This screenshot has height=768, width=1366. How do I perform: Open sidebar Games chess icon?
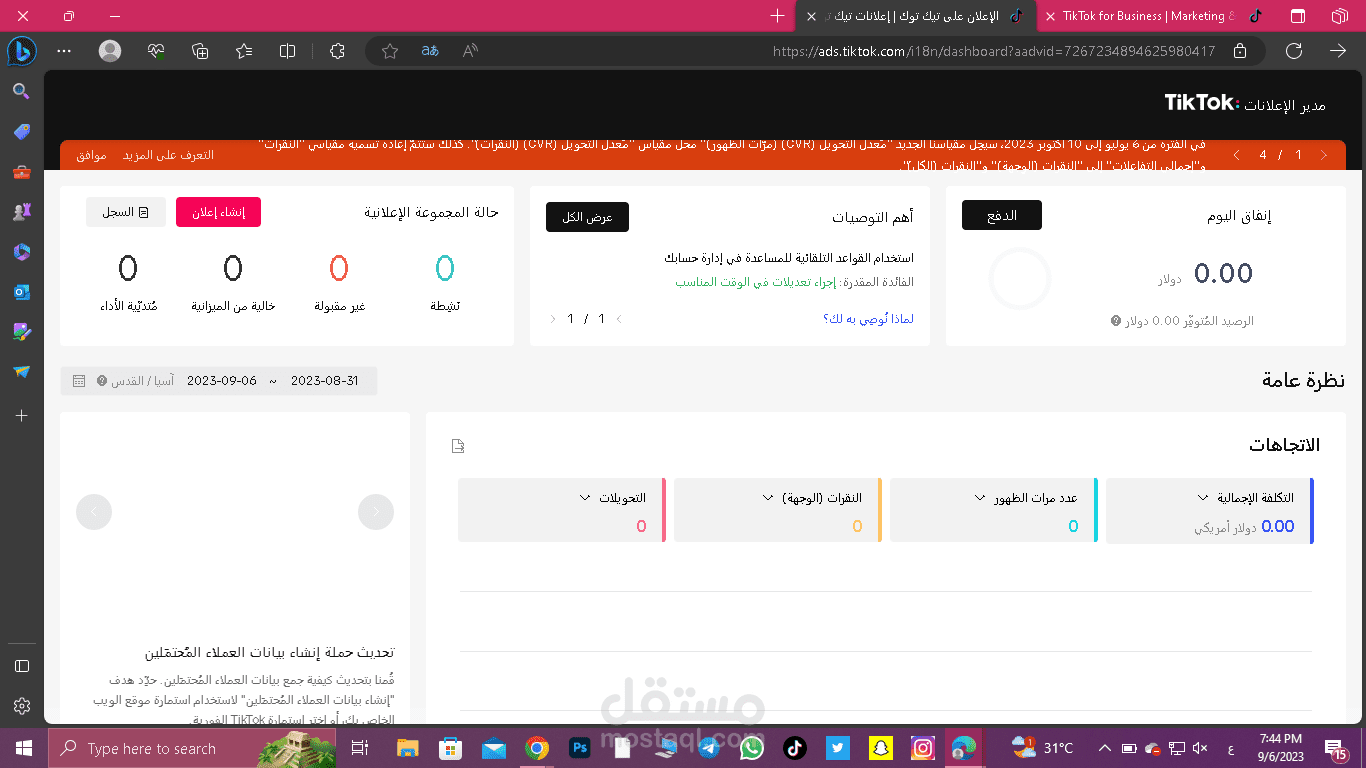coord(21,212)
